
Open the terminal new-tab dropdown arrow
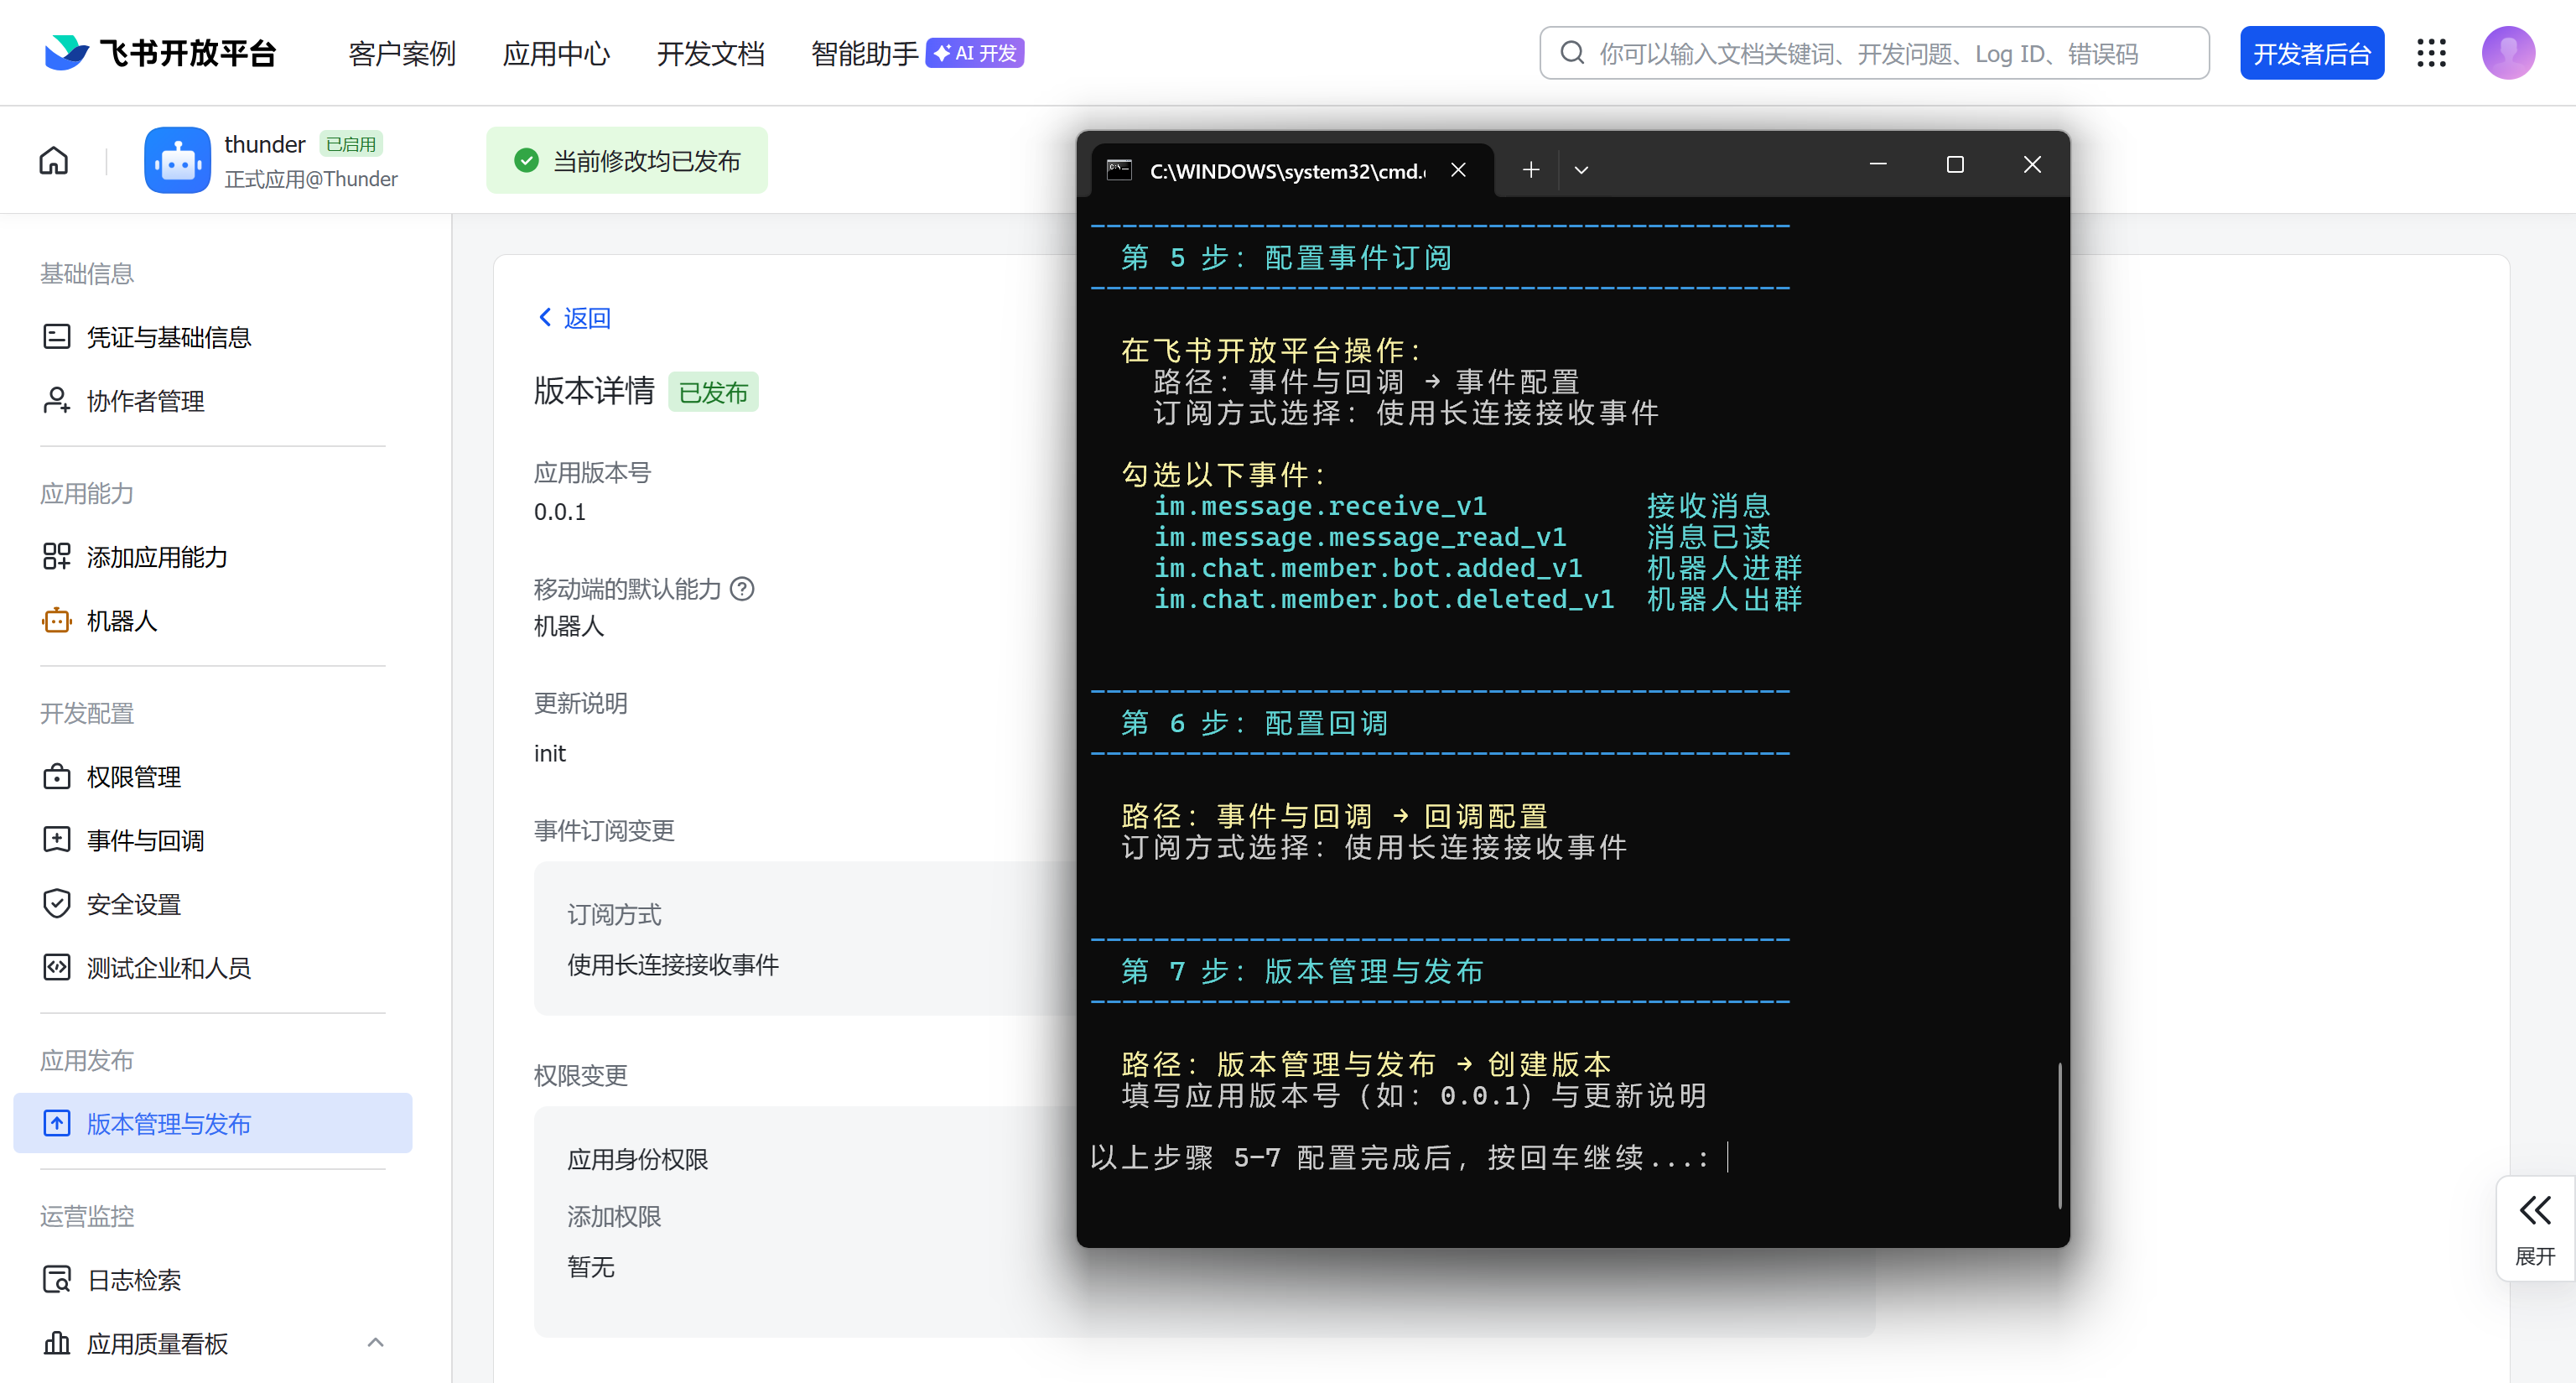pyautogui.click(x=1581, y=170)
